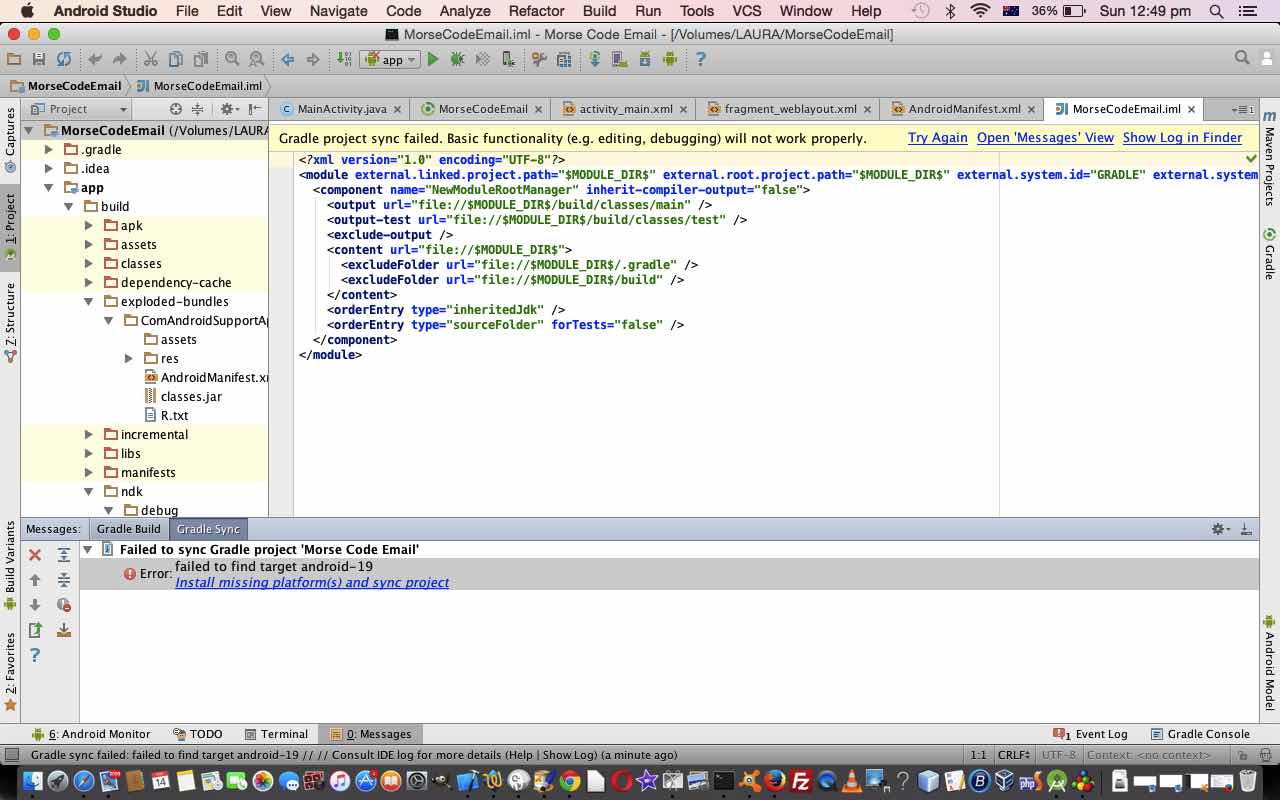Viewport: 1280px width, 800px height.
Task: Expand the .idea folder
Action: (48, 169)
